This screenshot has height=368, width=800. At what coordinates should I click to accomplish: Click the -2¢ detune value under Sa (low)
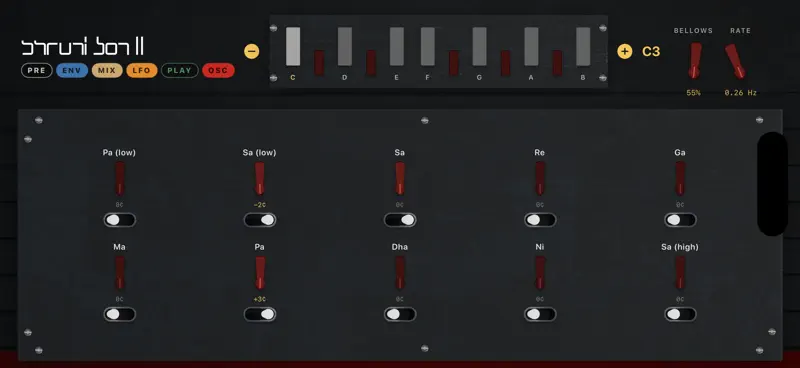tap(260, 205)
